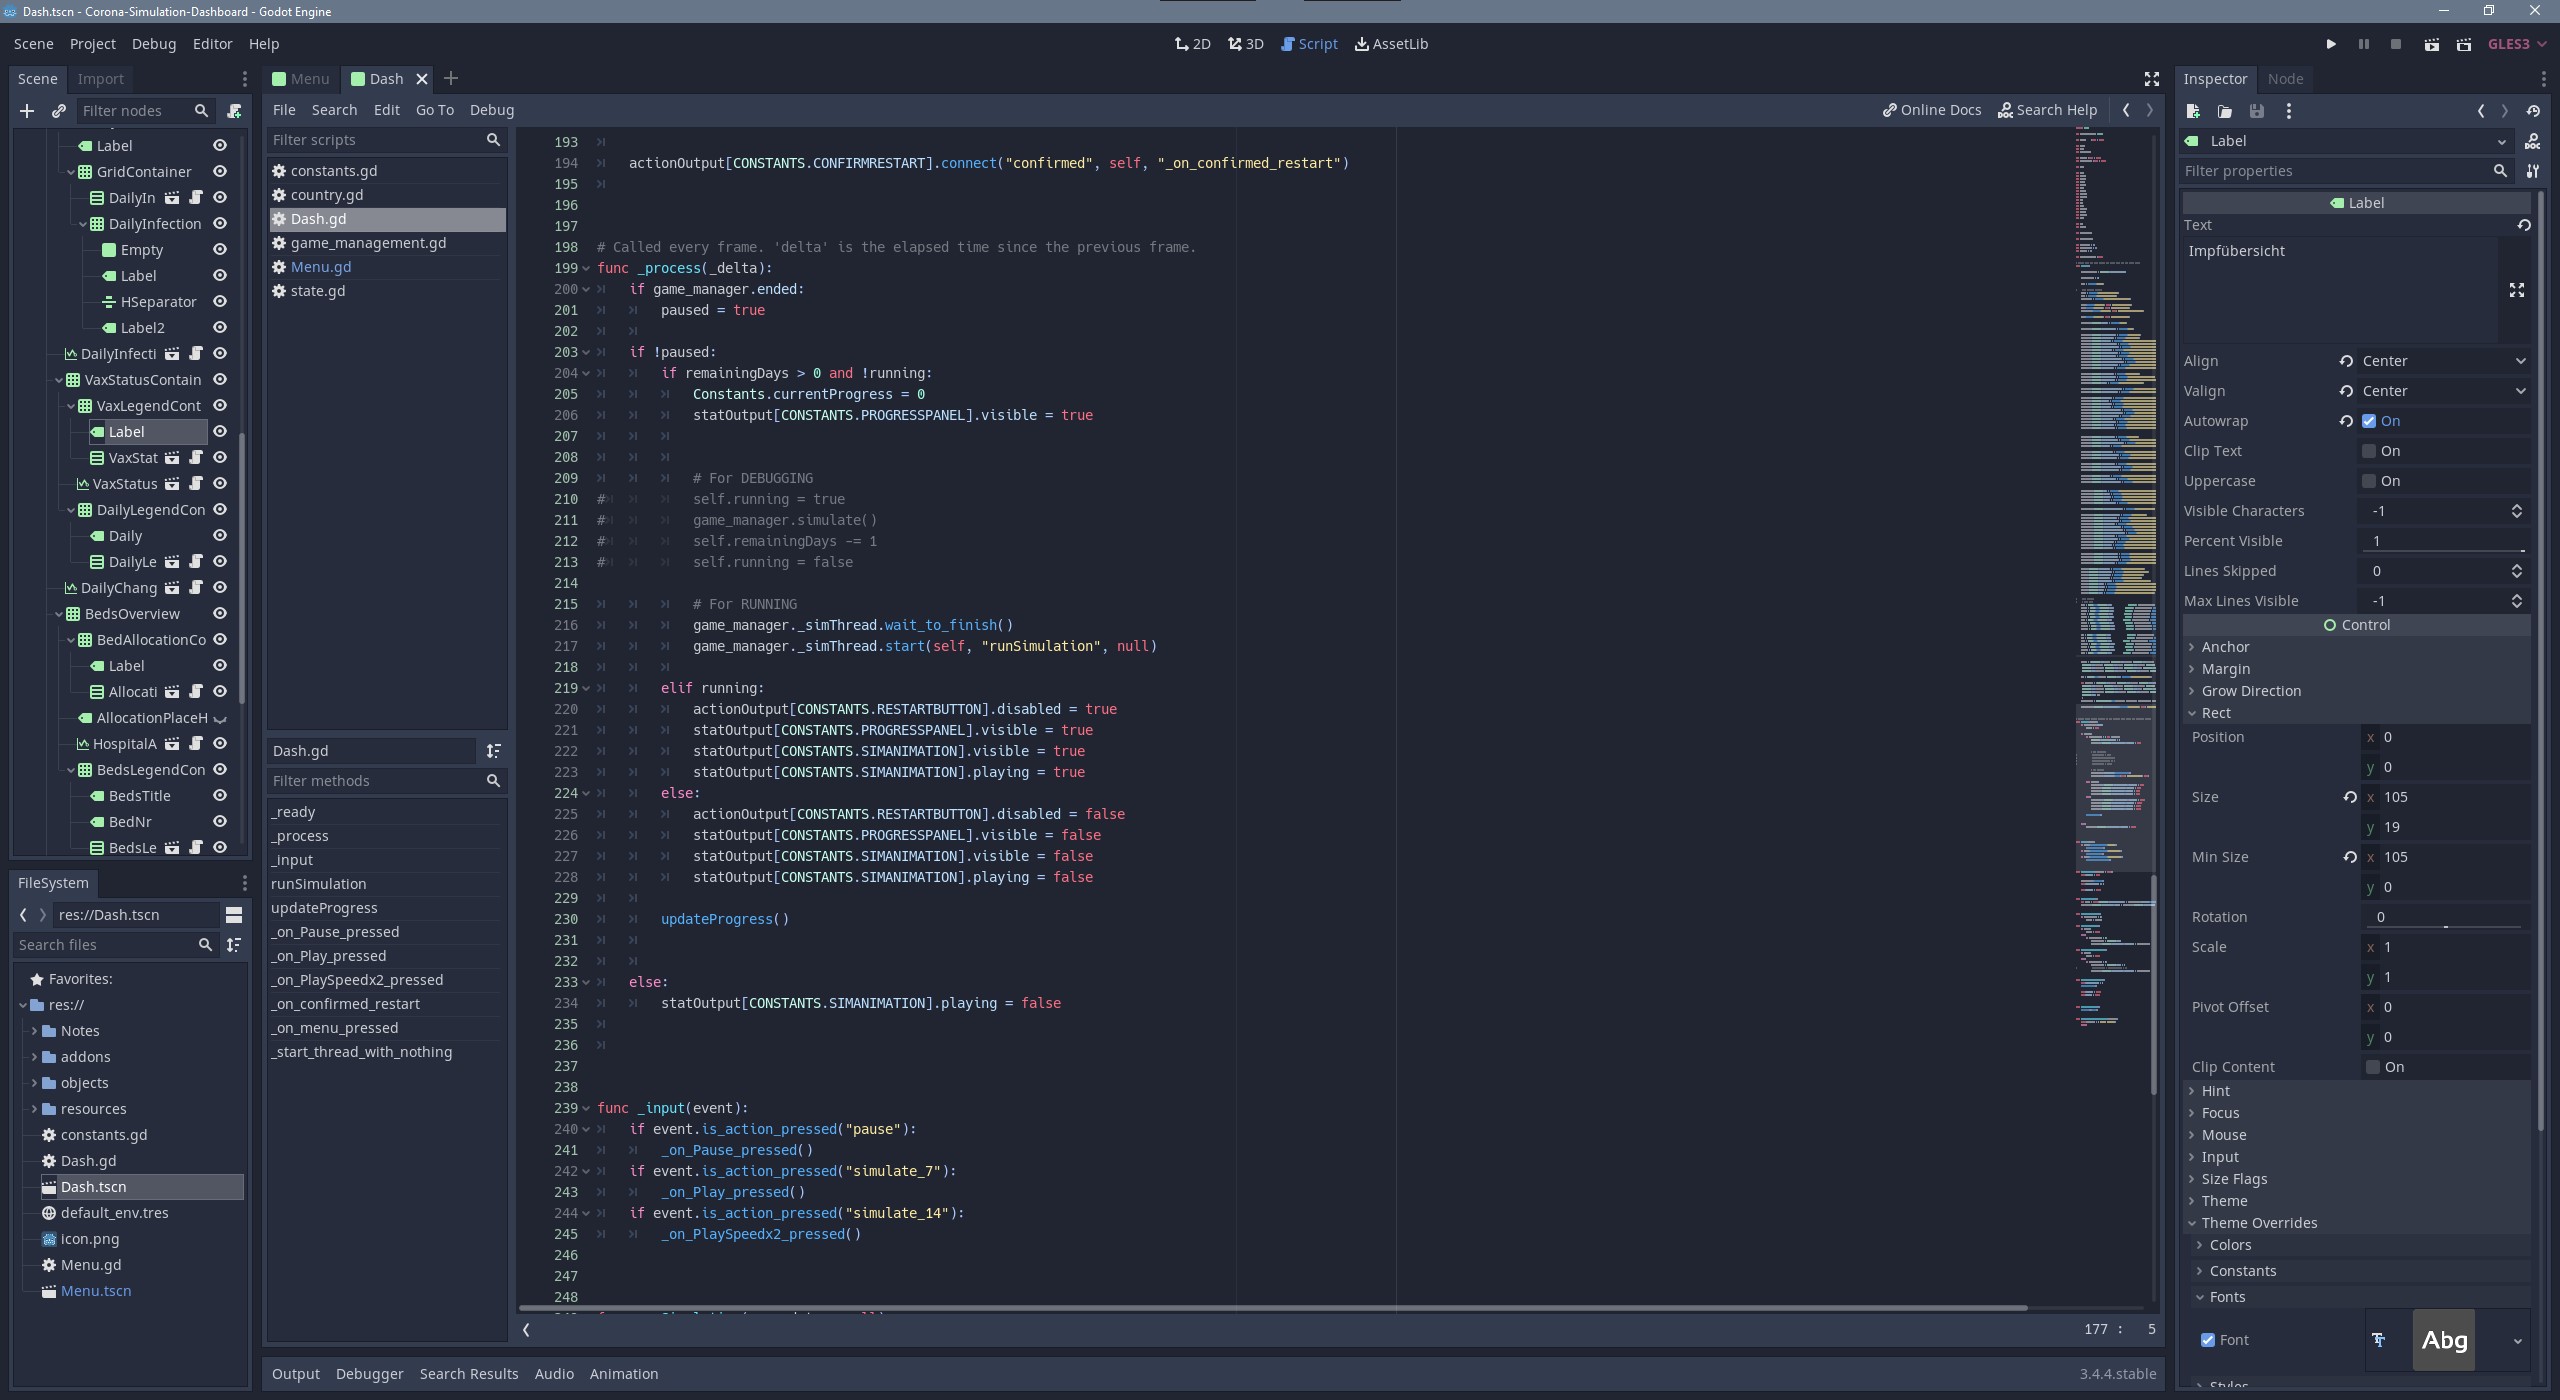Image resolution: width=2560 pixels, height=1400 pixels.
Task: Enable the Clip Content checkbox
Action: point(2372,1067)
